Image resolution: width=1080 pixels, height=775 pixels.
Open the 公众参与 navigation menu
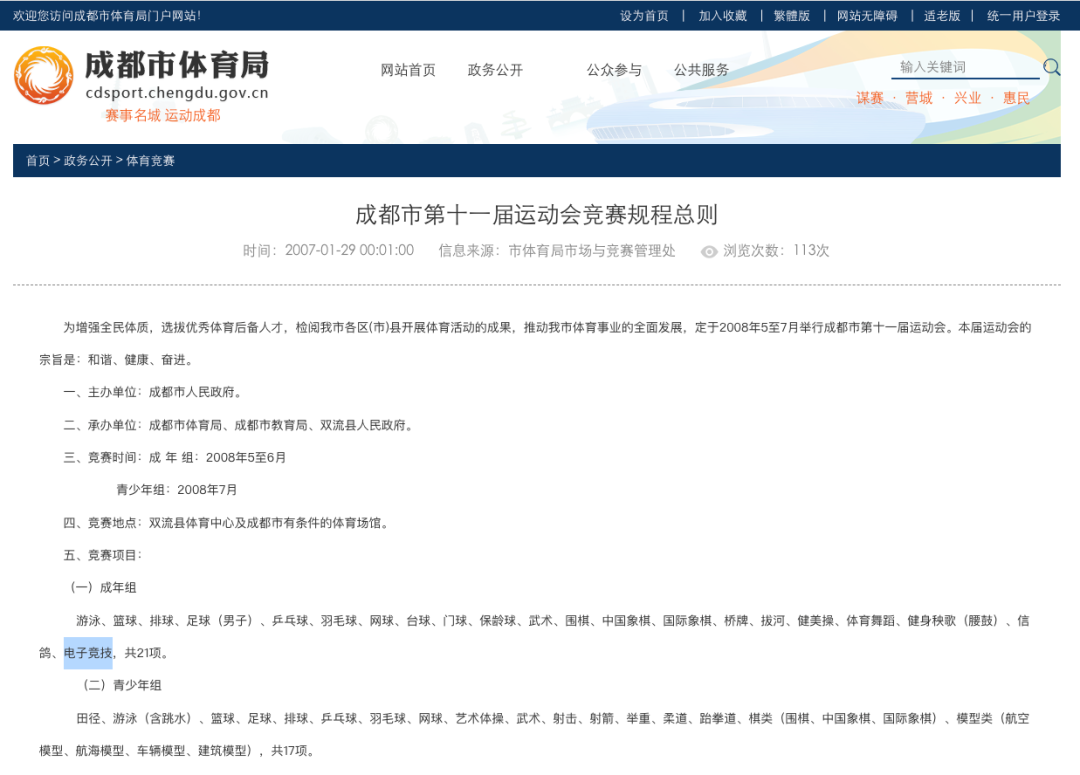point(614,70)
